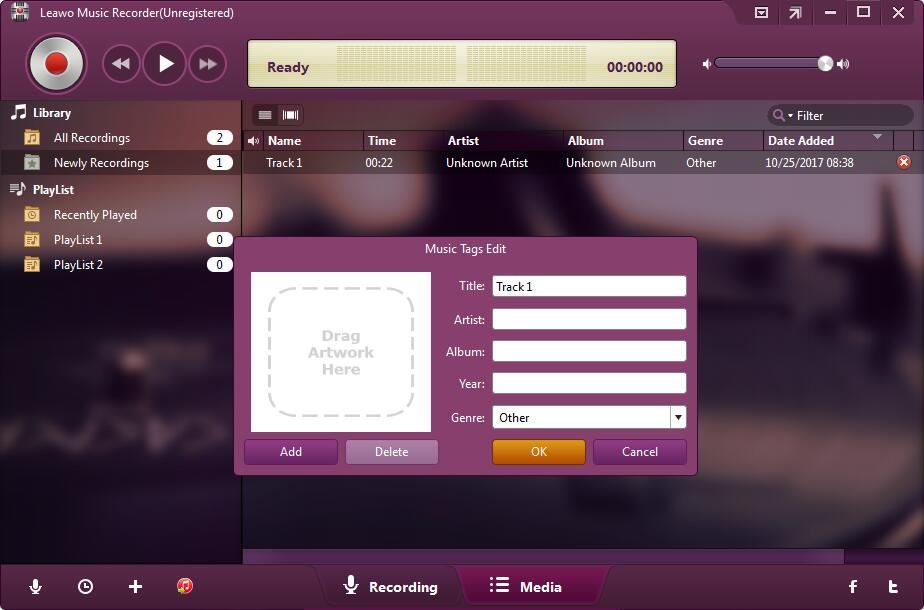Image resolution: width=924 pixels, height=610 pixels.
Task: Click the plus icon to add a recording
Action: (135, 587)
